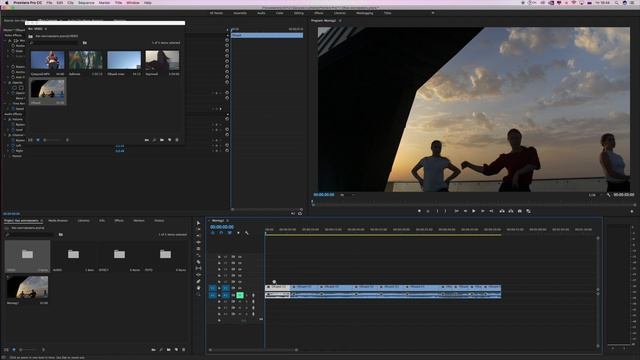Screen dimensions: 640x360
Task: Switch to the Color workspace
Action: click(280, 13)
